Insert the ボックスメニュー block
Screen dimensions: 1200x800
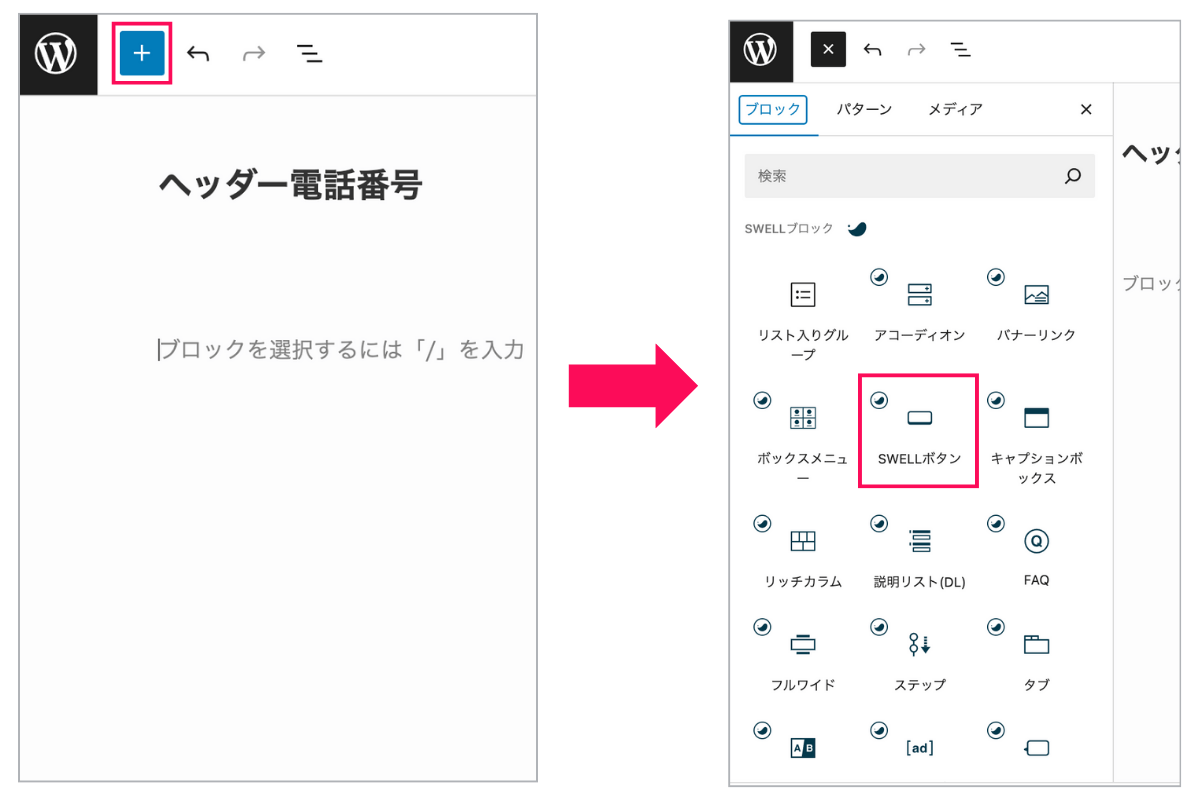coord(803,439)
